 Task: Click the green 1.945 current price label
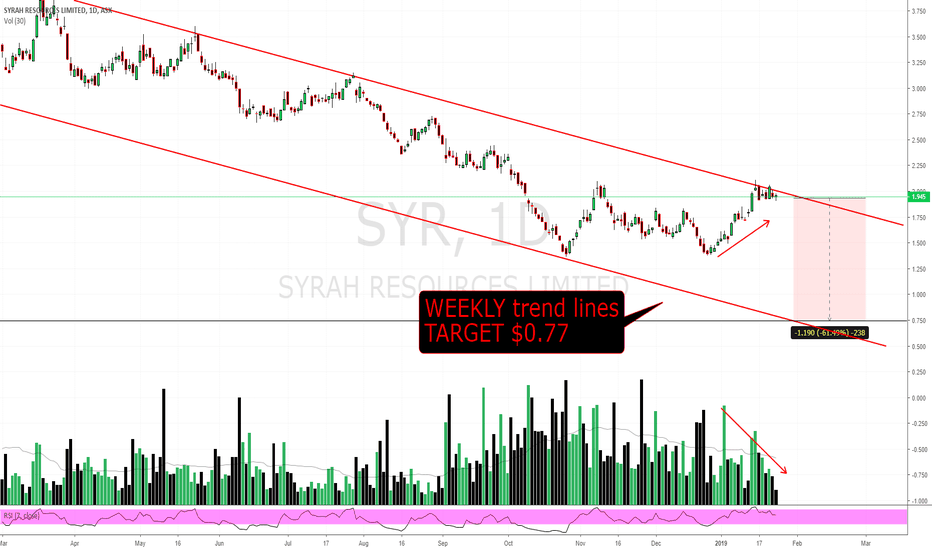pos(918,196)
